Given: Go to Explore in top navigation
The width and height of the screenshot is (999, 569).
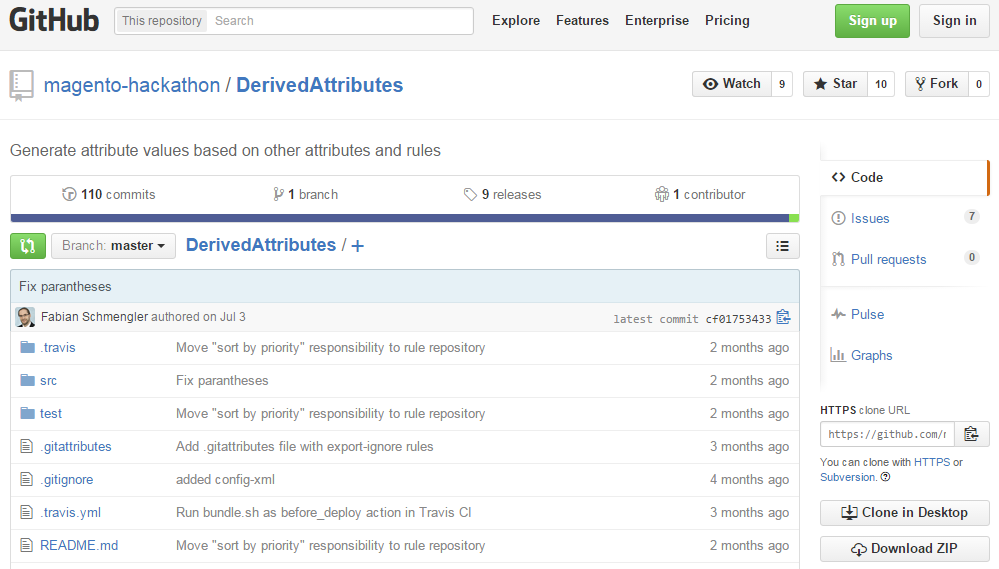Looking at the screenshot, I should [516, 20].
